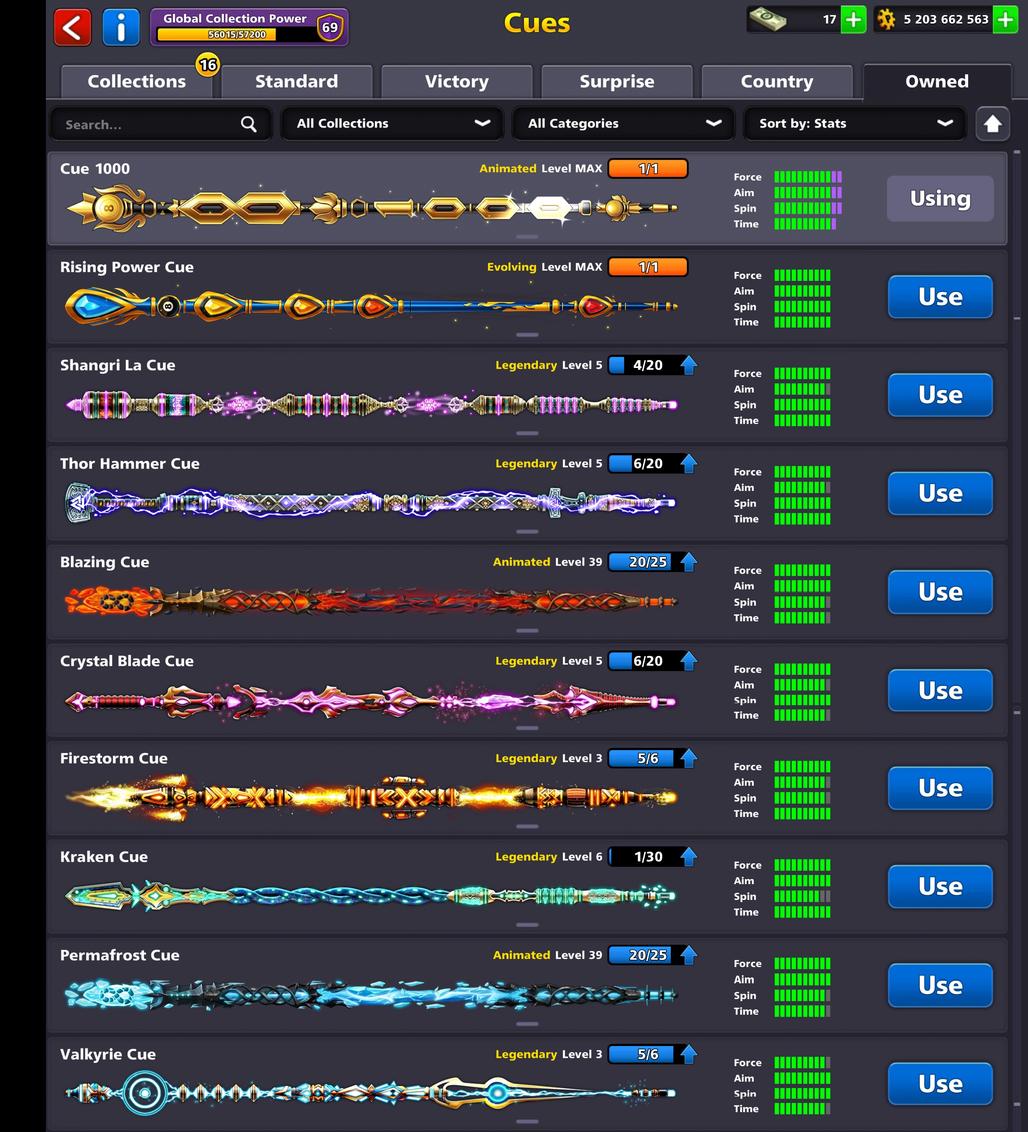Open the All Categories dropdown
Screen dimensions: 1028x1132
(x=624, y=124)
